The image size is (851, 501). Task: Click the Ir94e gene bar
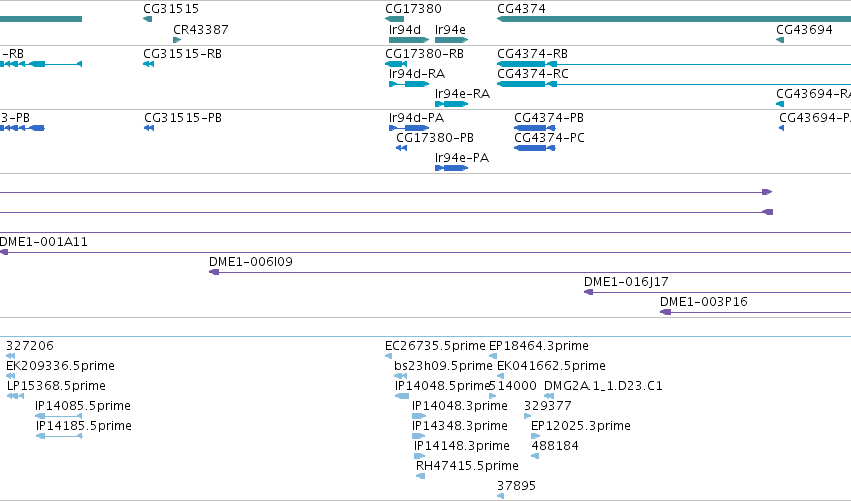pos(452,40)
